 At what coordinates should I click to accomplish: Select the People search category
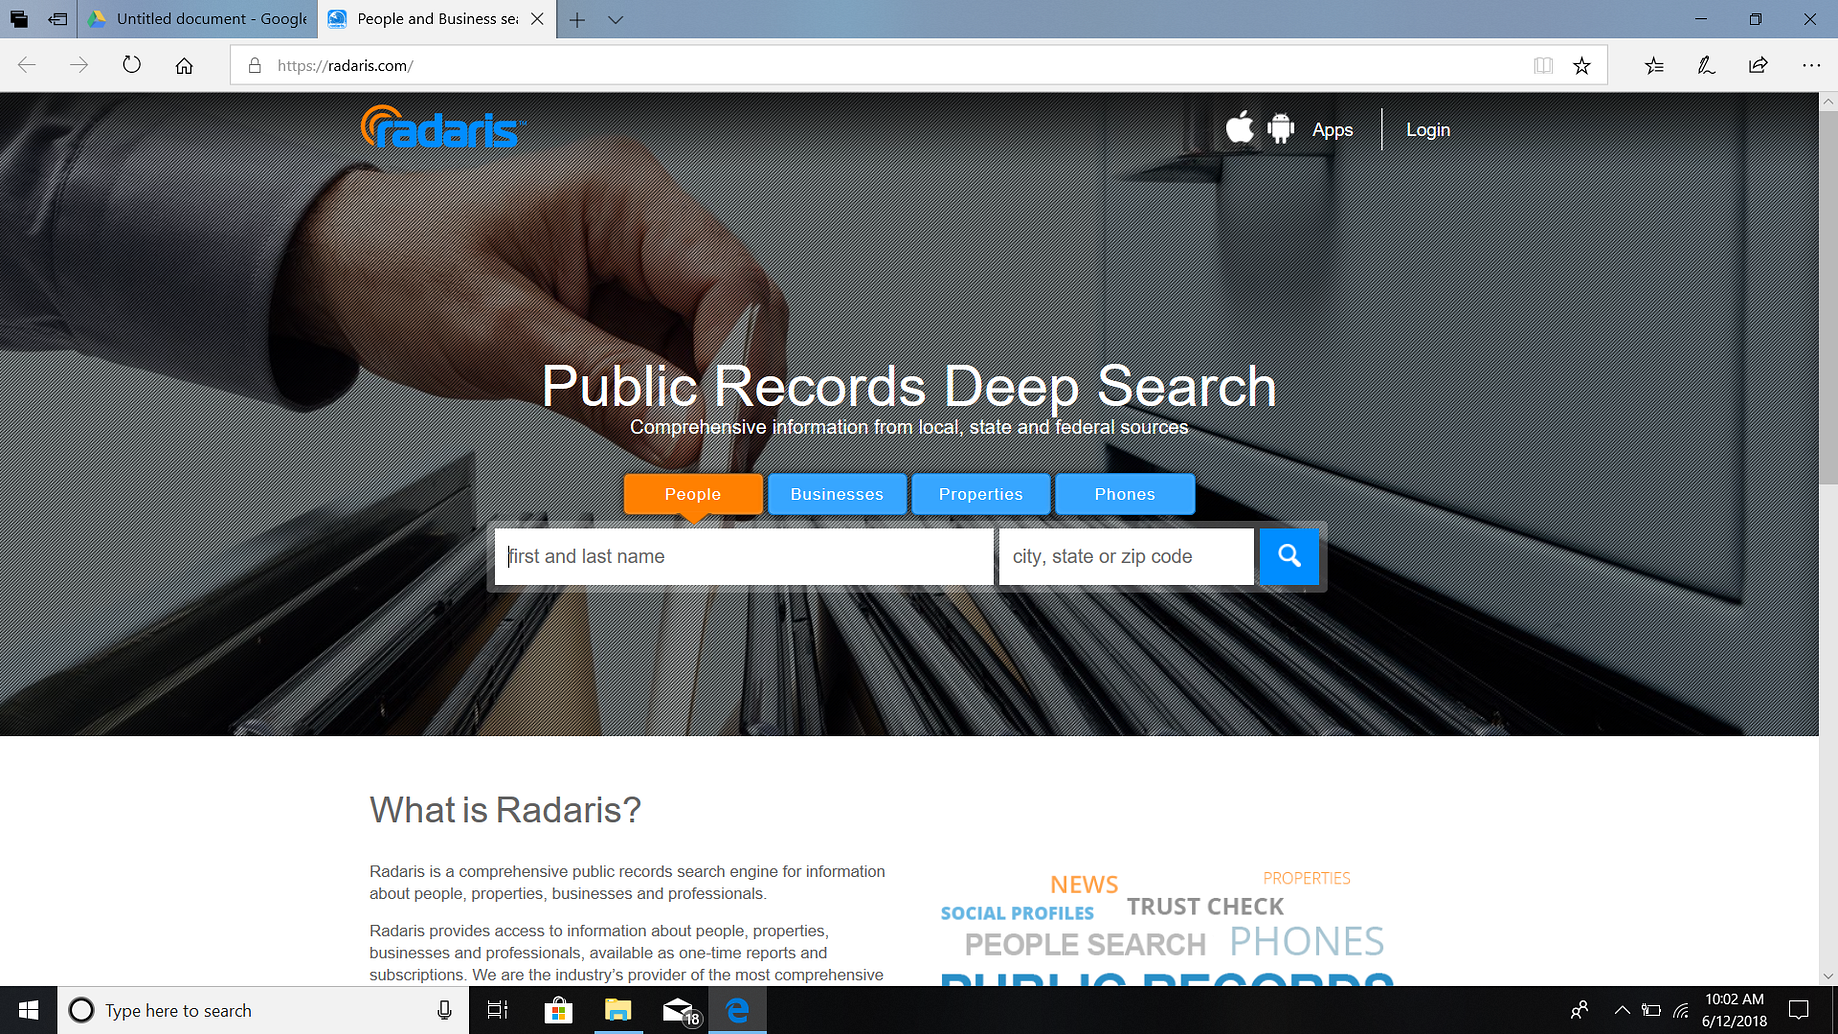click(692, 493)
